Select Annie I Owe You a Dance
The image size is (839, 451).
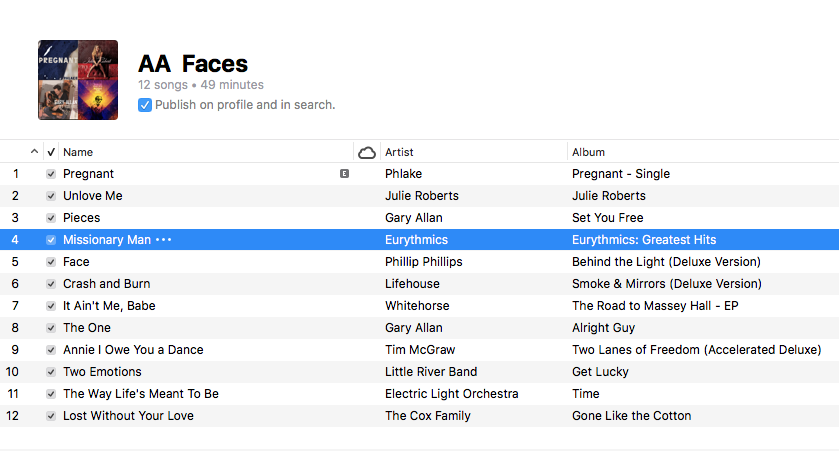click(420, 349)
